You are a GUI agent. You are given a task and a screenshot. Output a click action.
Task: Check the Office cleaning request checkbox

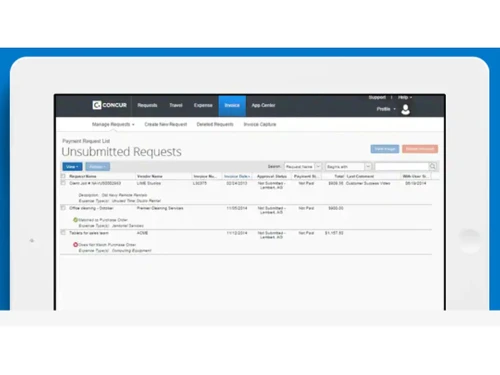(x=63, y=208)
